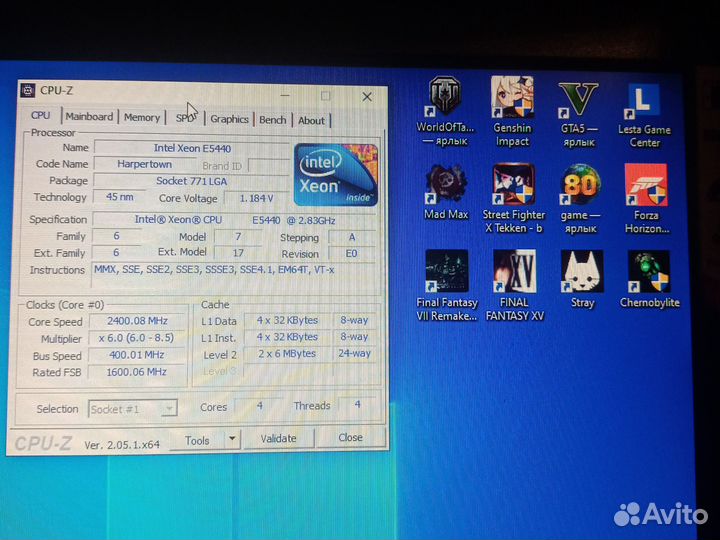Select the FINAL FANTASY XV icon

[514, 272]
